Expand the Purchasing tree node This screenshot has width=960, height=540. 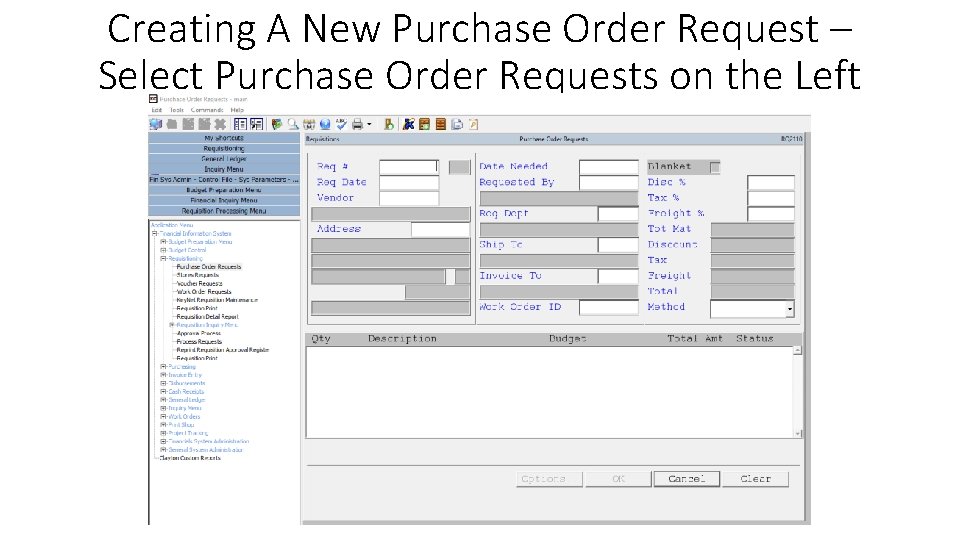tap(163, 367)
